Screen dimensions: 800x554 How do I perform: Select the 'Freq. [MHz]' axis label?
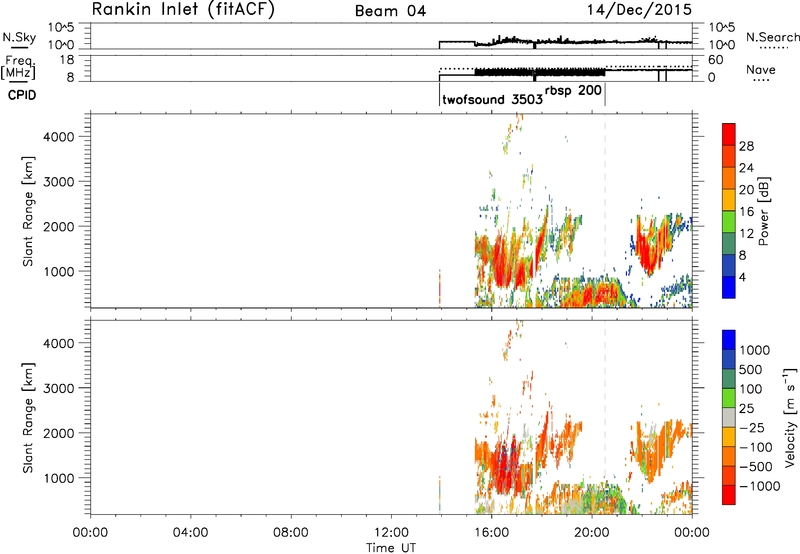point(19,67)
